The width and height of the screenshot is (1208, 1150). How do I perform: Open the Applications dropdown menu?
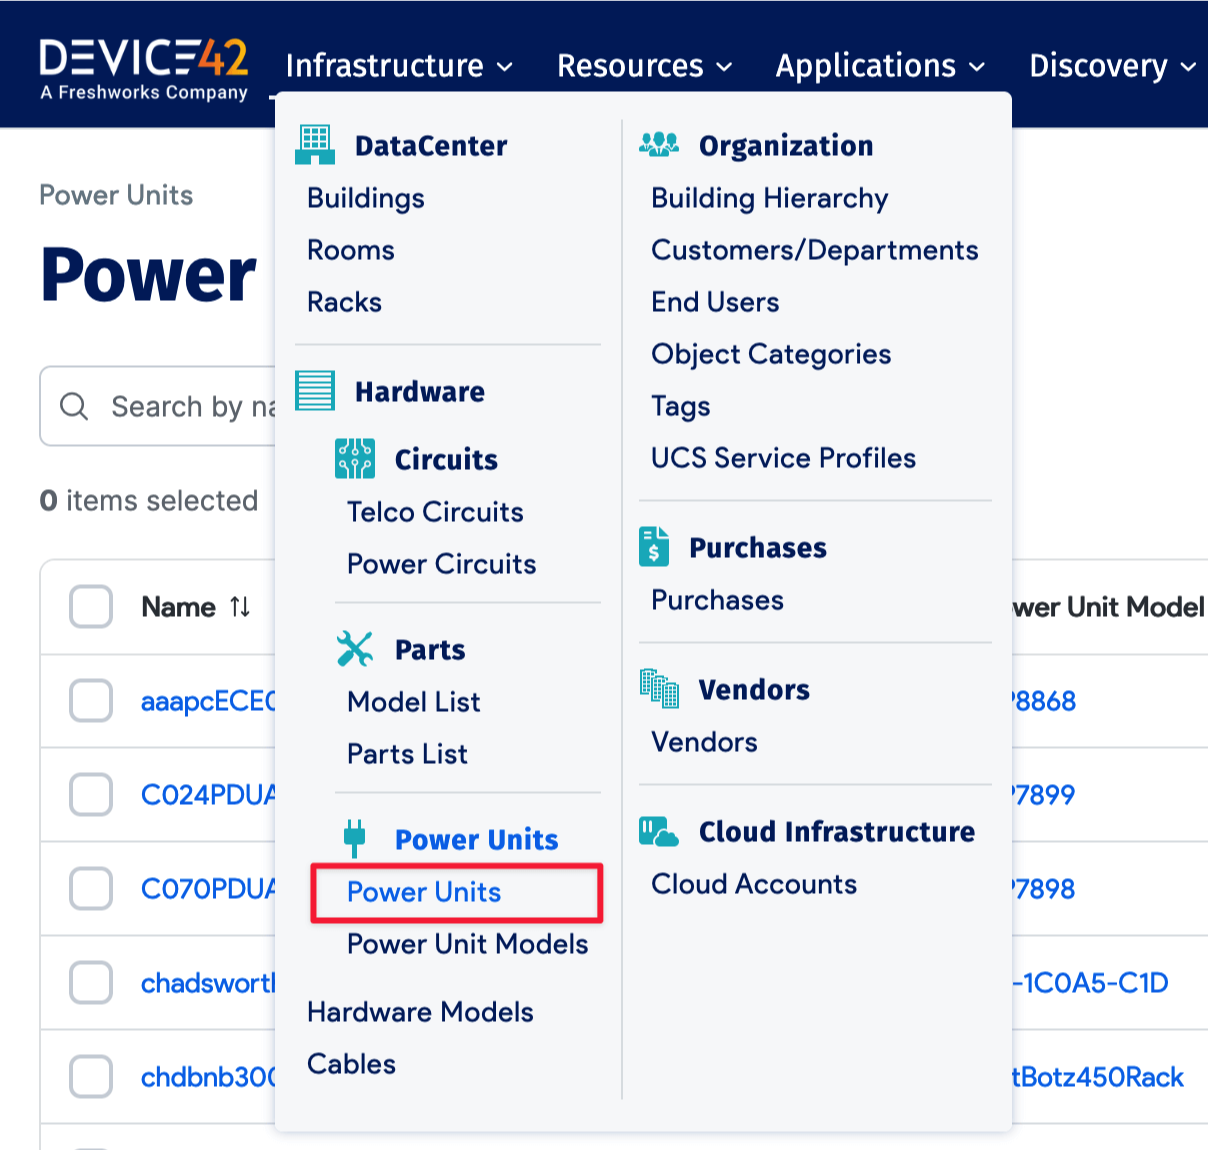[x=880, y=66]
